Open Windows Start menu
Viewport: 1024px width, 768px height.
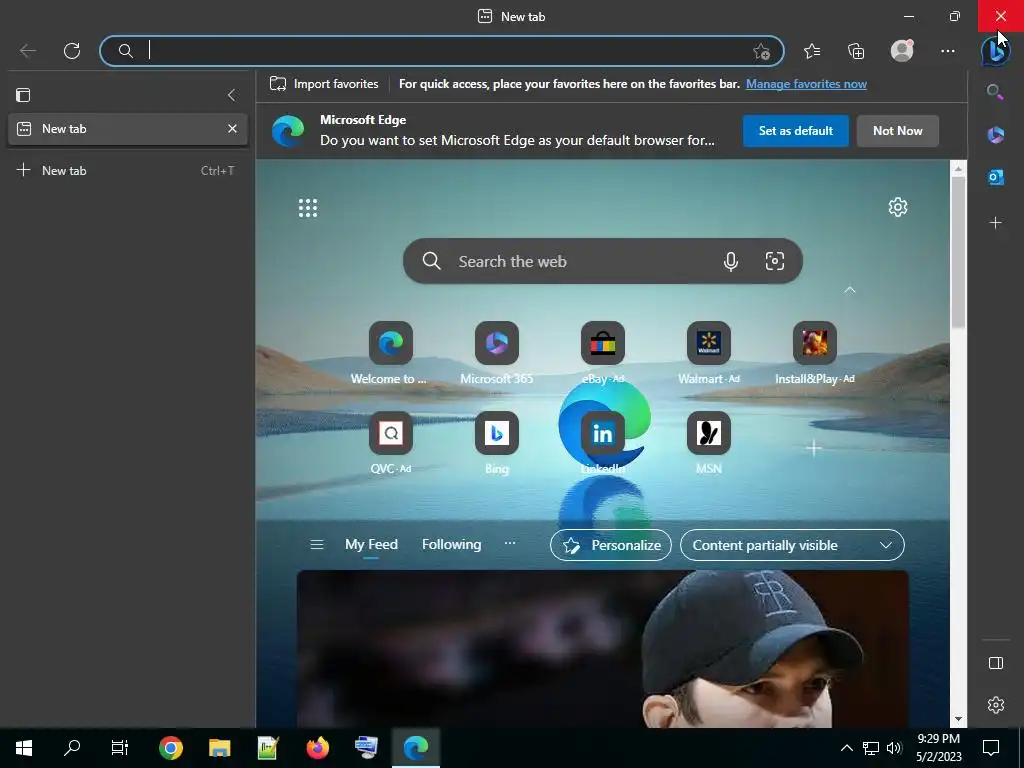24,748
